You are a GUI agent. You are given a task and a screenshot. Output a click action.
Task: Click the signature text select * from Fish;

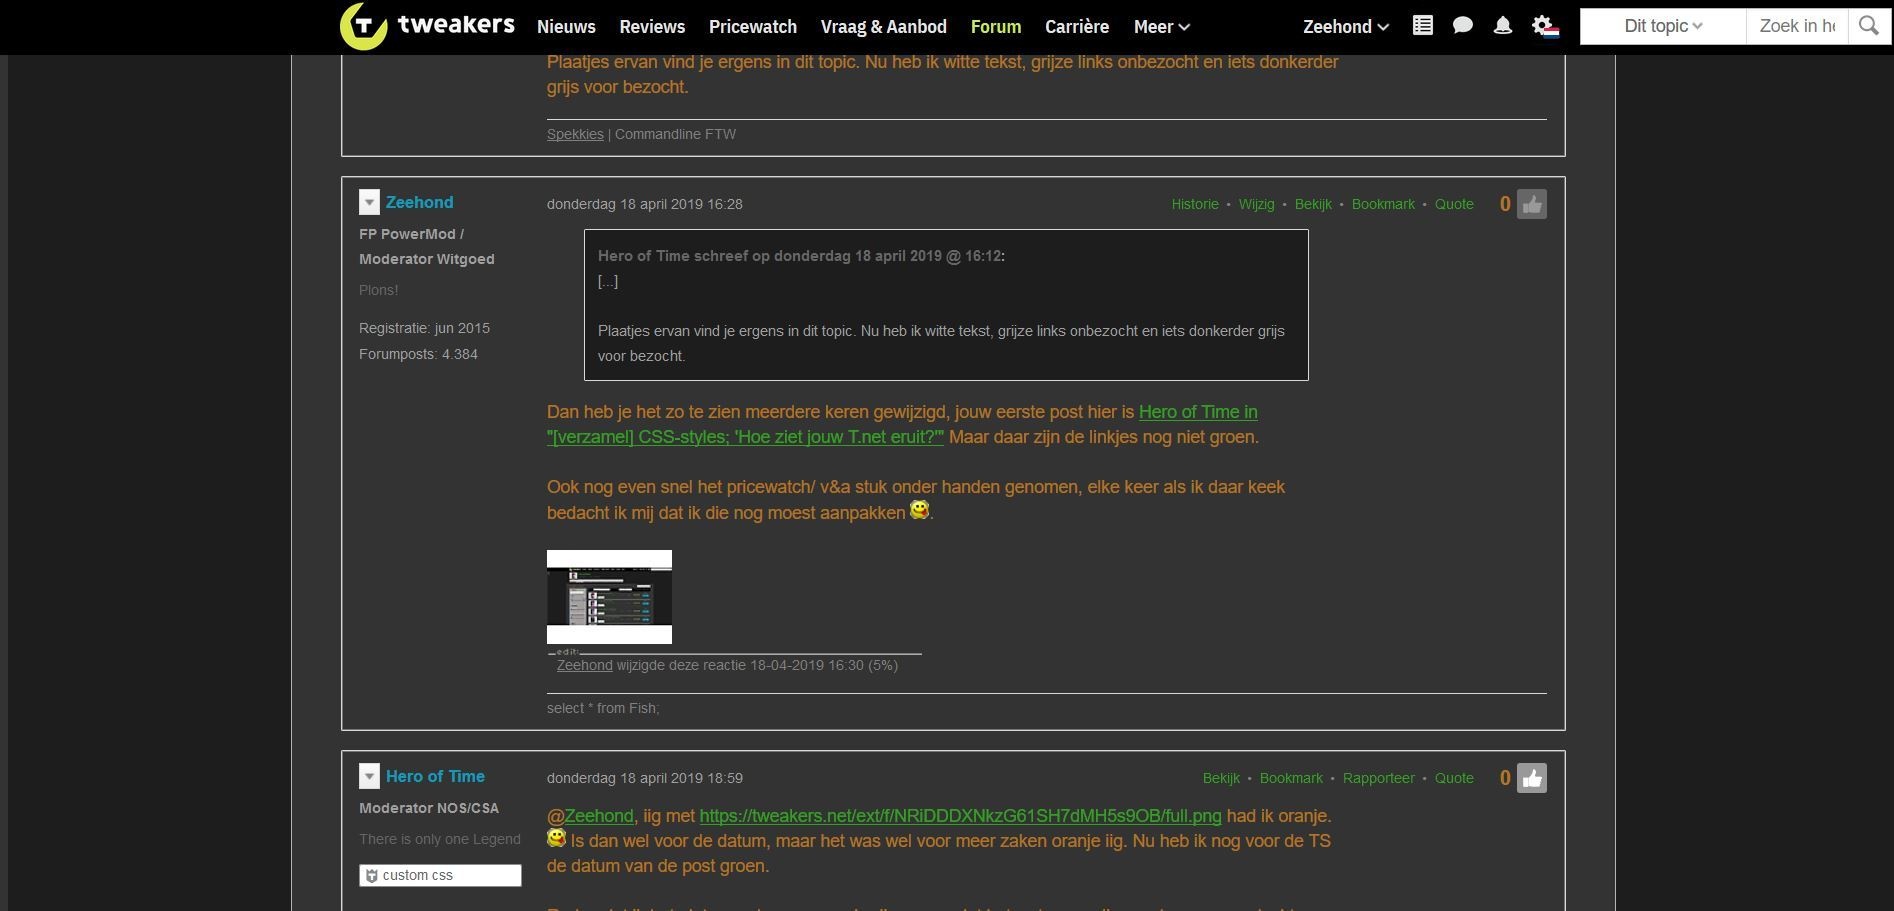[603, 708]
